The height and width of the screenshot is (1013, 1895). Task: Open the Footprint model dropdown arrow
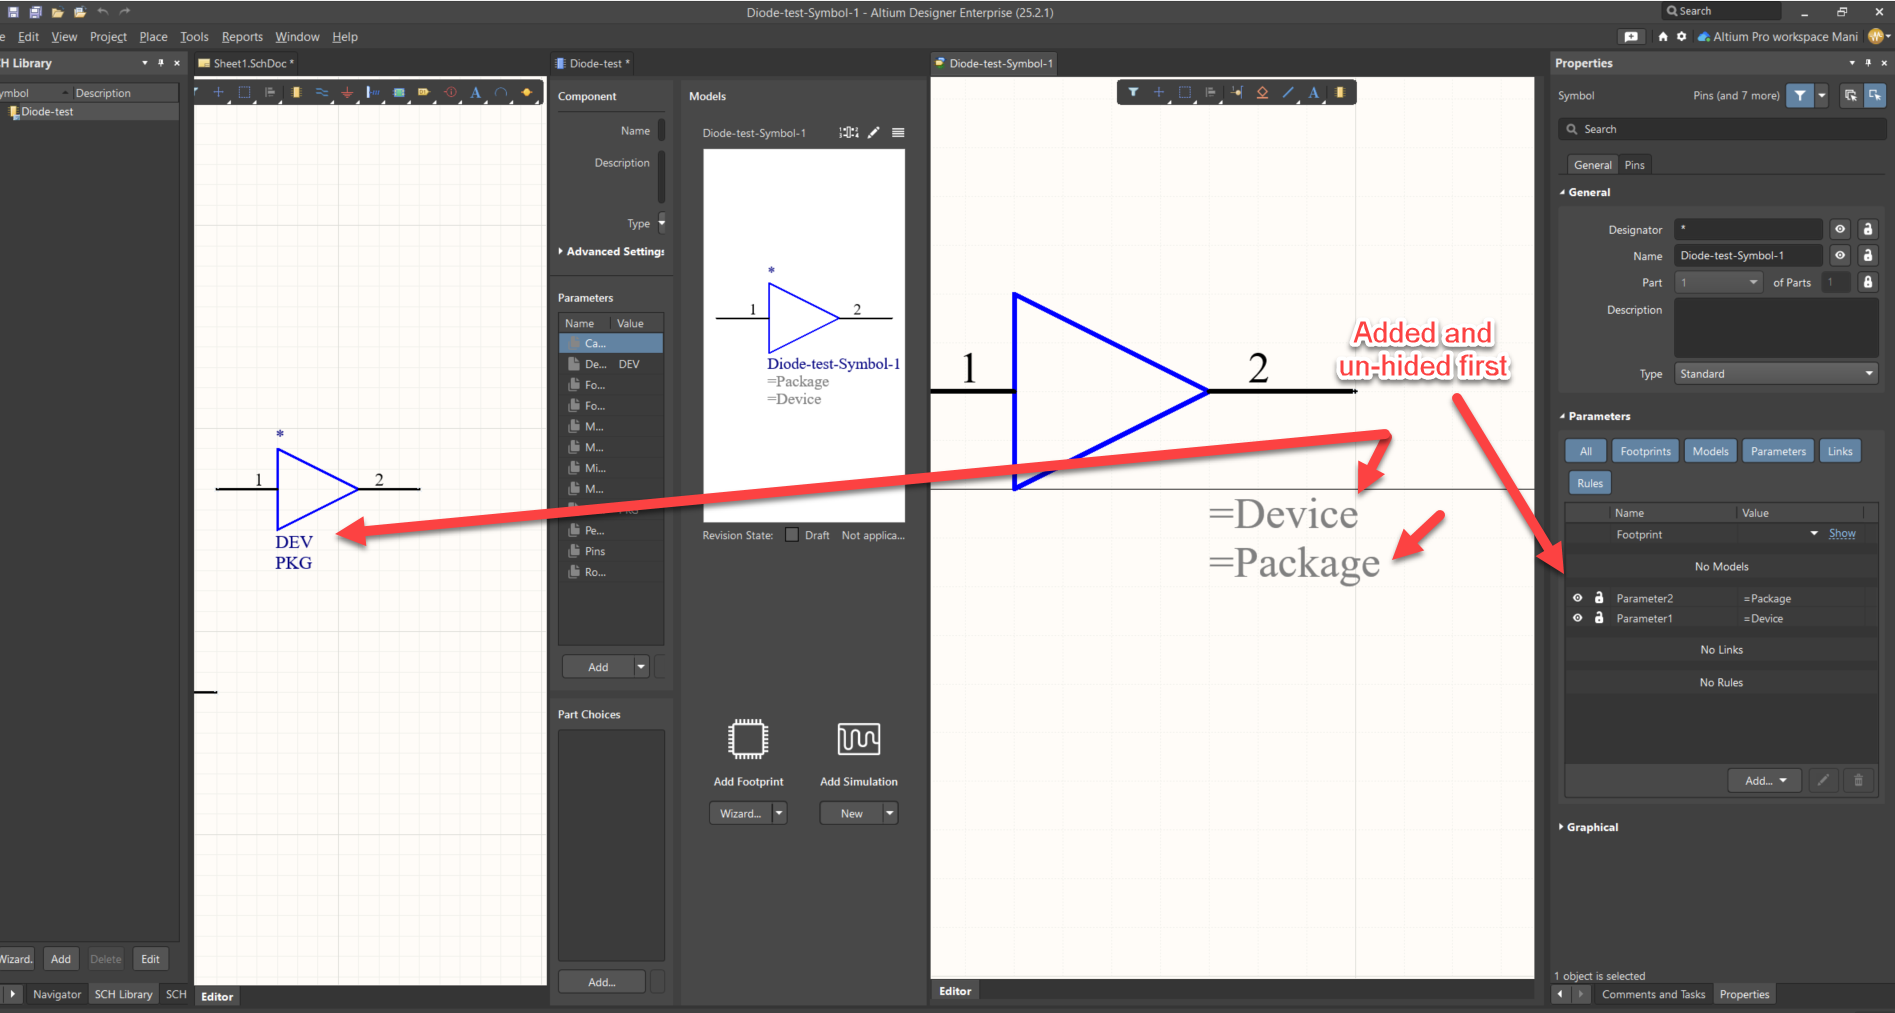click(1814, 534)
